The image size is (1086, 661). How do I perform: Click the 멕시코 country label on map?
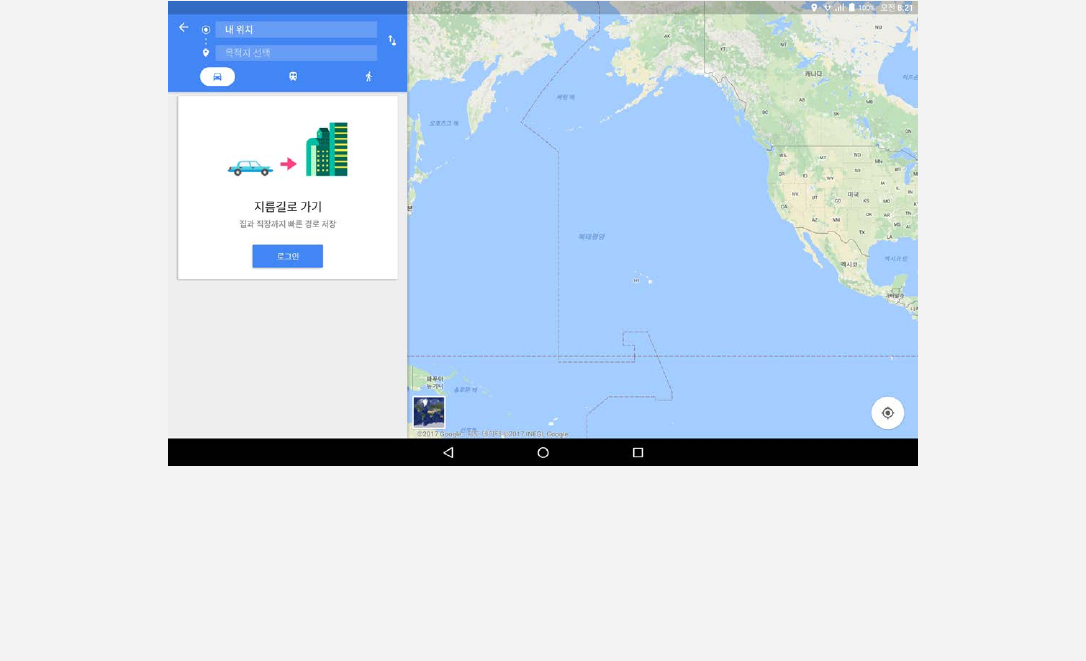(x=849, y=264)
